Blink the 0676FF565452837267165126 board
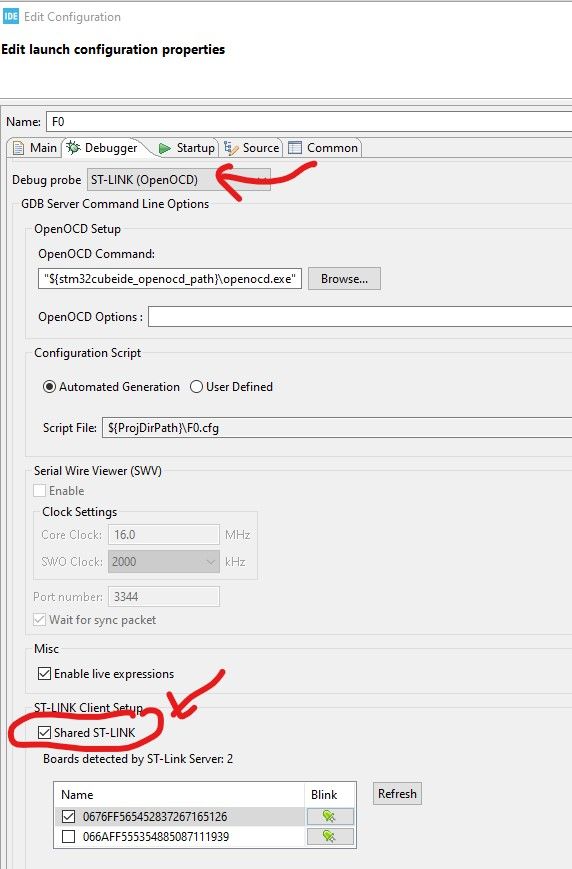This screenshot has width=572, height=869. pyautogui.click(x=330, y=816)
